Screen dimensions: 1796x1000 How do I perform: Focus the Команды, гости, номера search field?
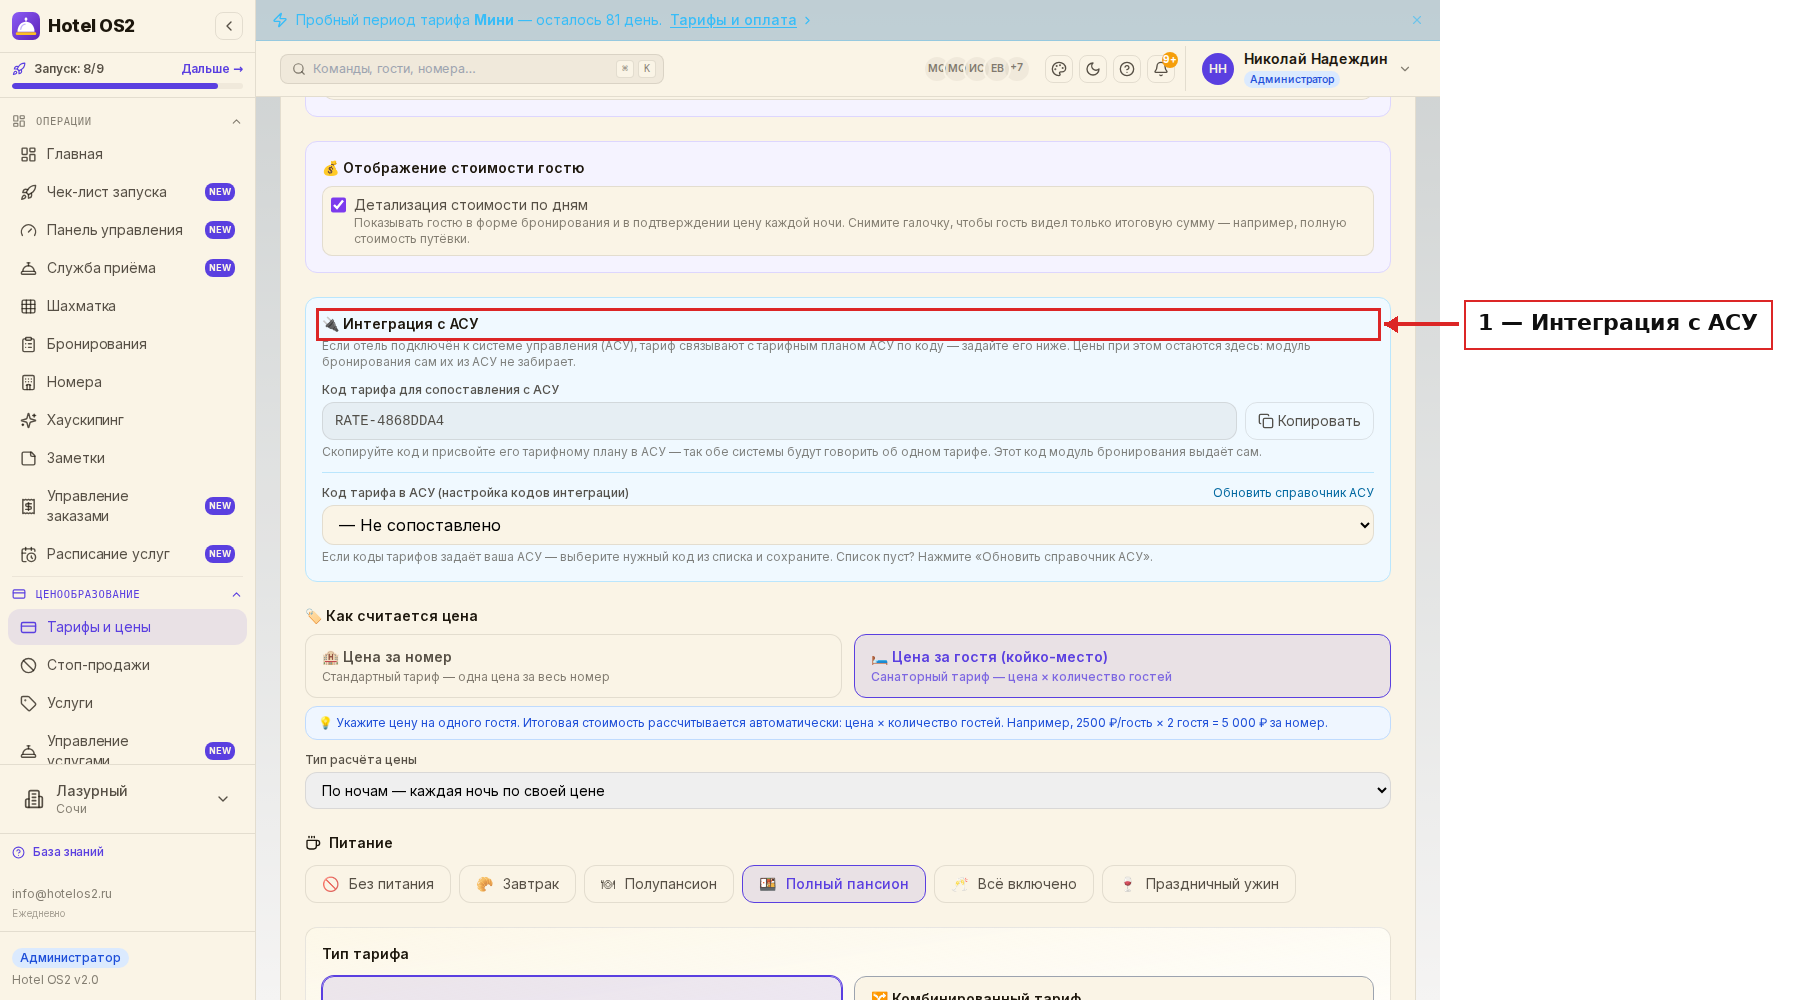472,69
